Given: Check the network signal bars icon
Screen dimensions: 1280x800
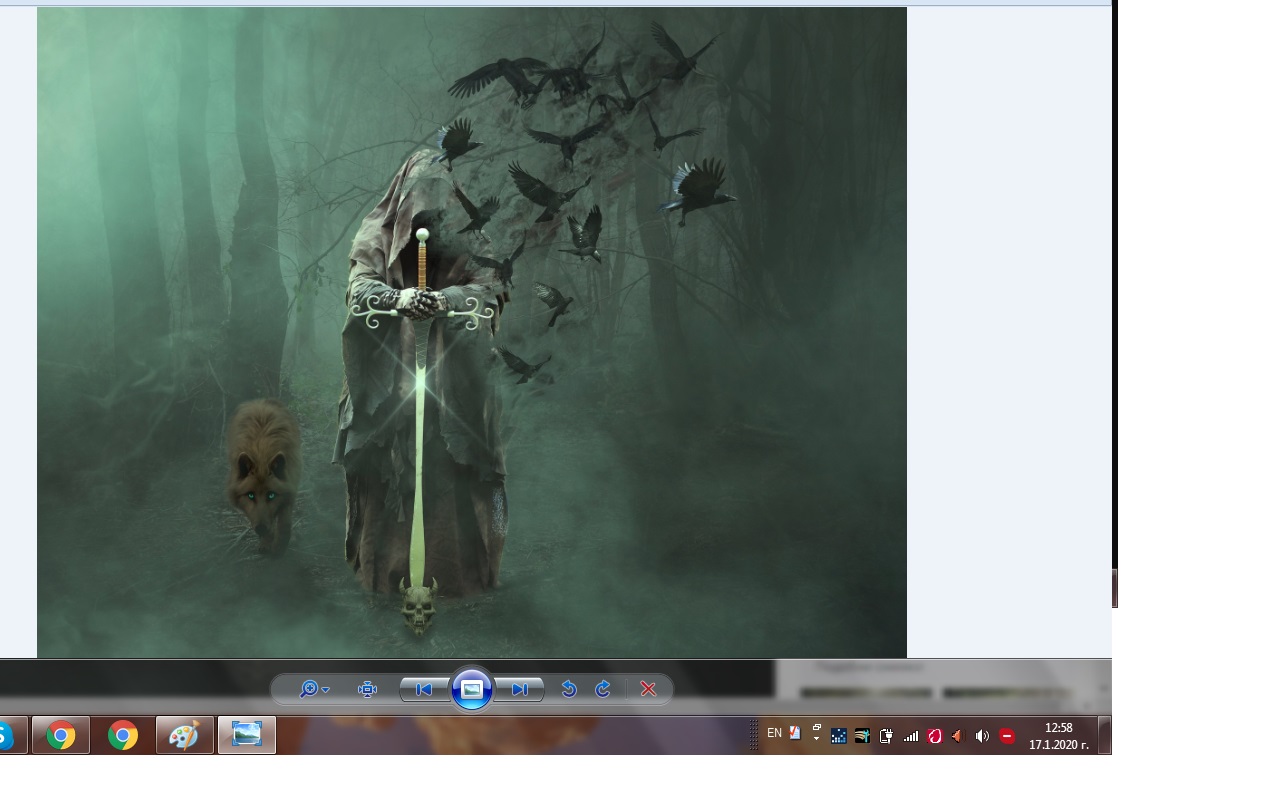Looking at the screenshot, I should 910,736.
